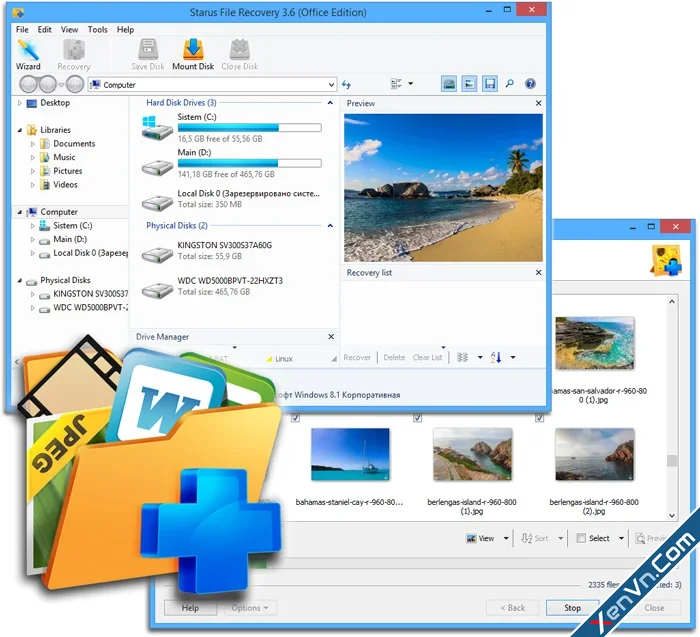Open the view mode dropdown arrow

pyautogui.click(x=410, y=84)
